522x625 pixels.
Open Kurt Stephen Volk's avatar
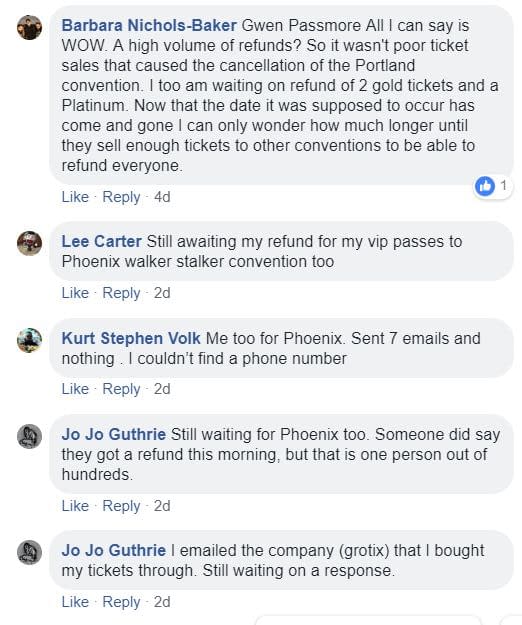point(29,340)
